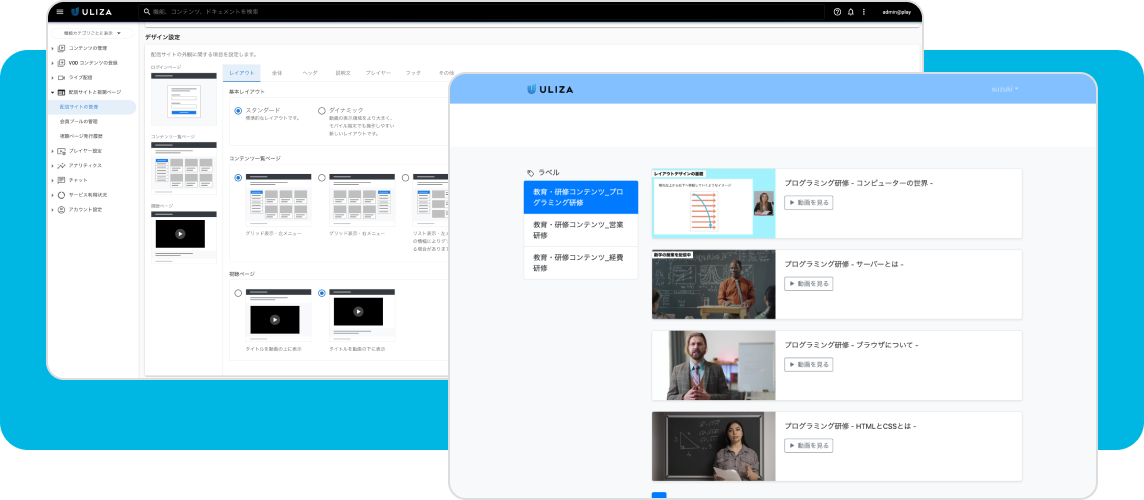Screen dimensions: 1144x500
Task: Click 動画を見る for ブラウザについて video
Action: (808, 364)
